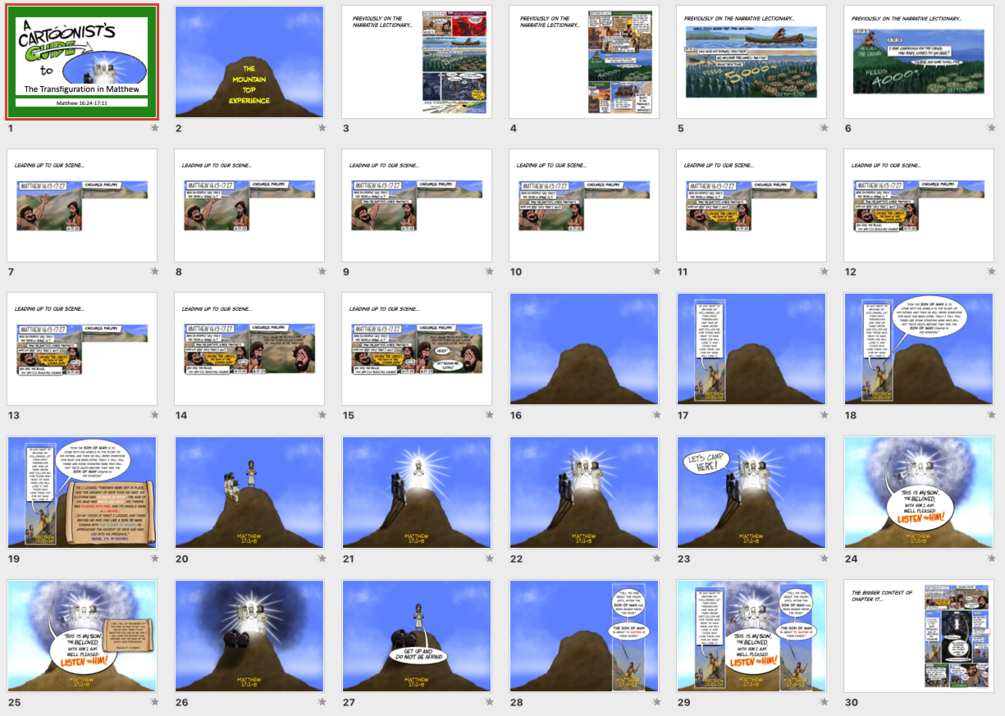Select slide 24 with 'Listen to Him!' cloud
The height and width of the screenshot is (716, 1005).
[x=918, y=492]
